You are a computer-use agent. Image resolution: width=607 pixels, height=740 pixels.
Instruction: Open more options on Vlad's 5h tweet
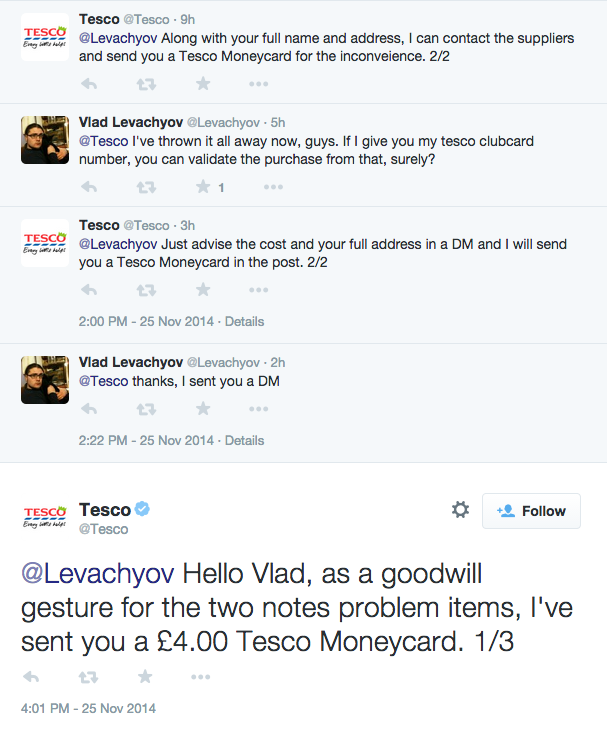[x=273, y=187]
